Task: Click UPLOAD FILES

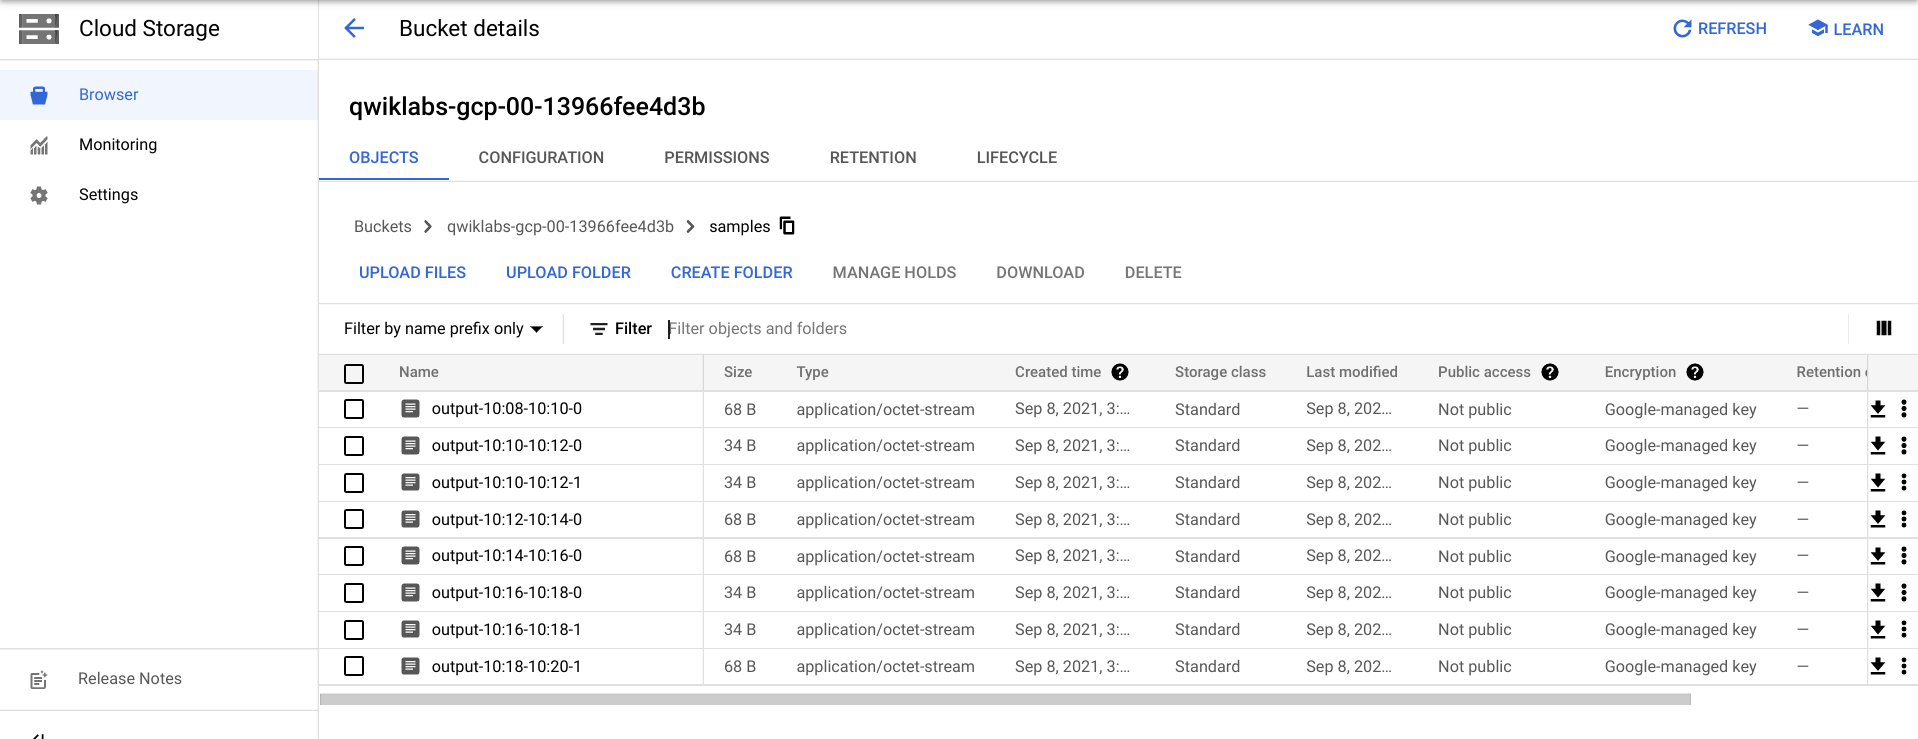Action: [412, 273]
